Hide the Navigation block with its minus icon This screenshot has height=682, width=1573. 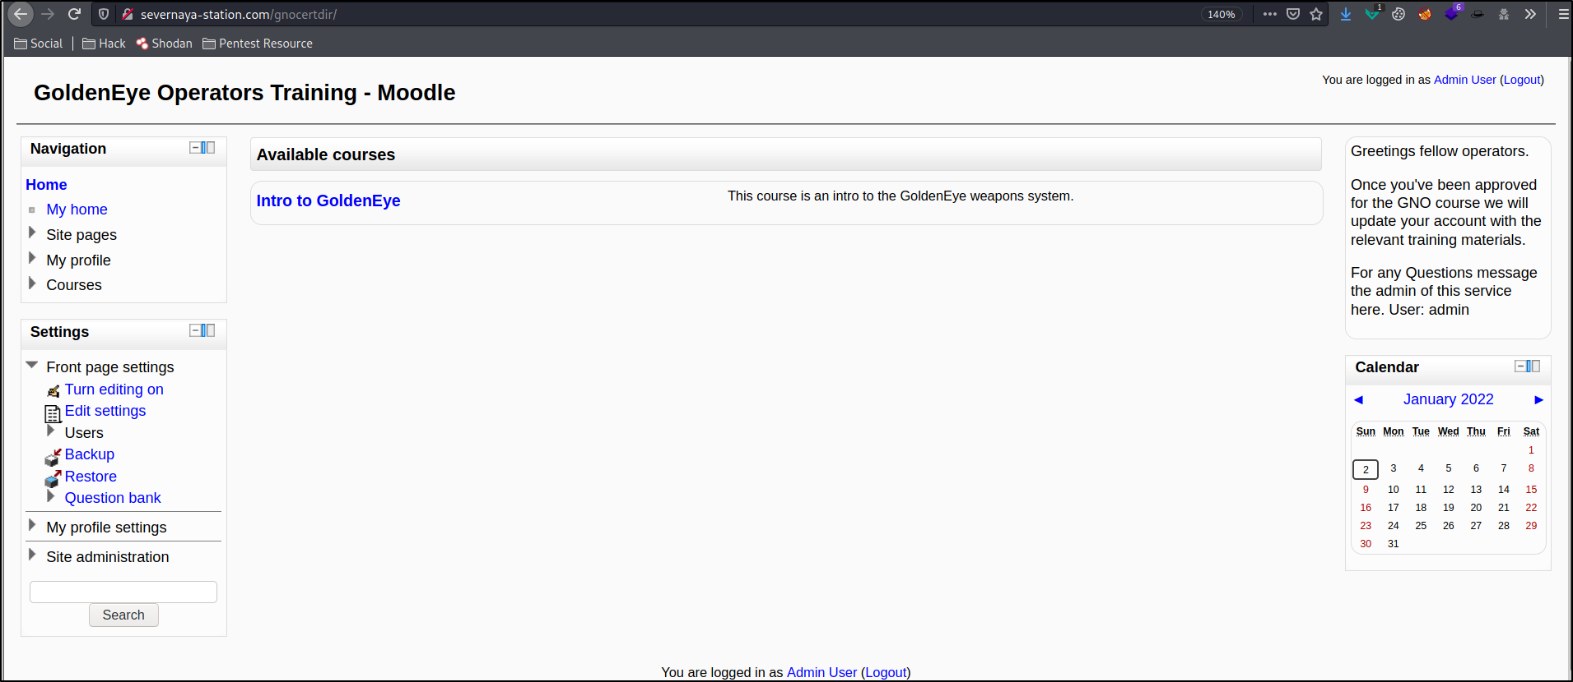pyautogui.click(x=195, y=148)
